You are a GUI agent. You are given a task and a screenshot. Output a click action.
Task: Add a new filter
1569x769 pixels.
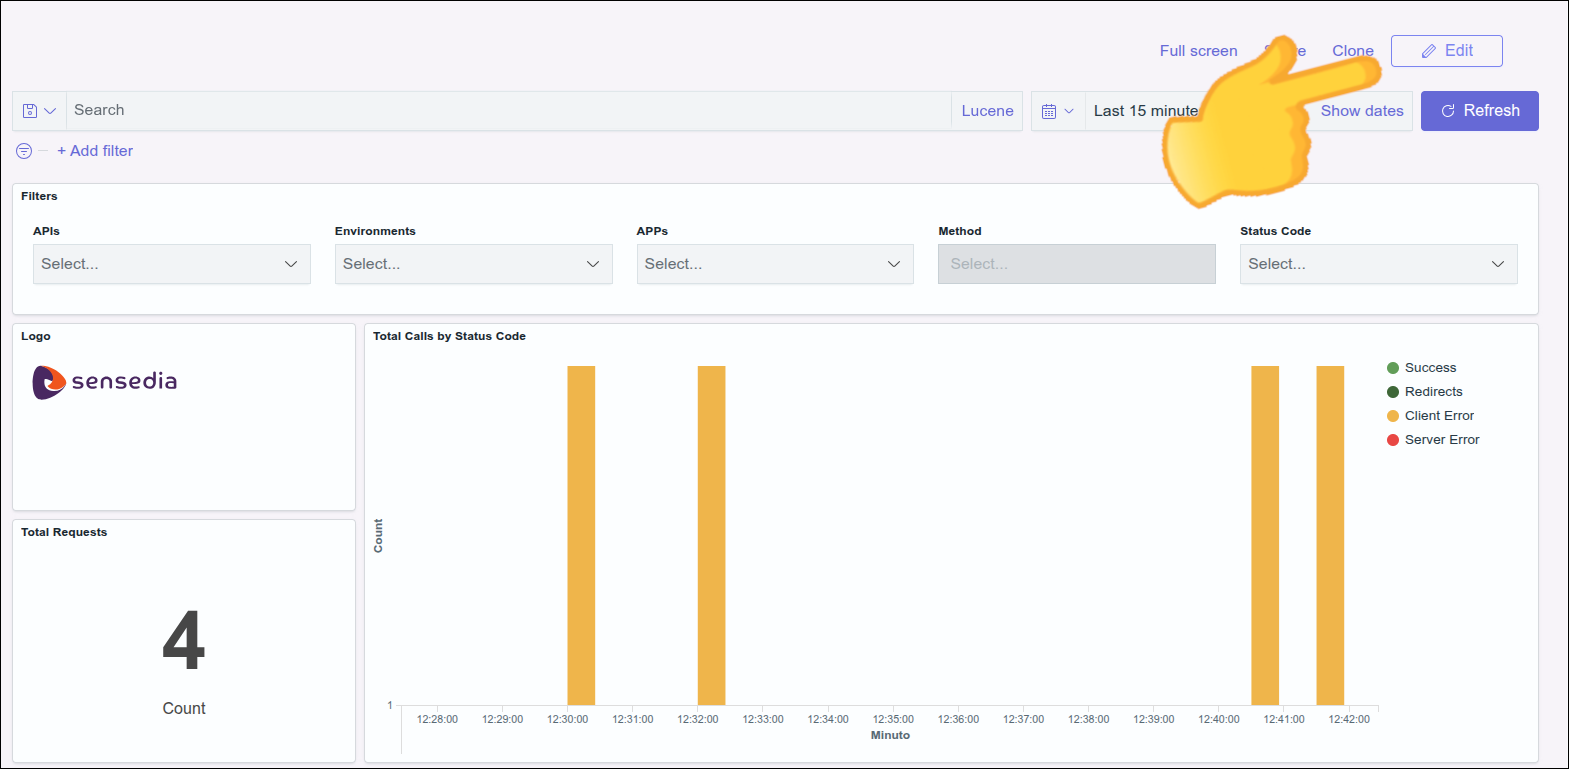click(x=95, y=151)
